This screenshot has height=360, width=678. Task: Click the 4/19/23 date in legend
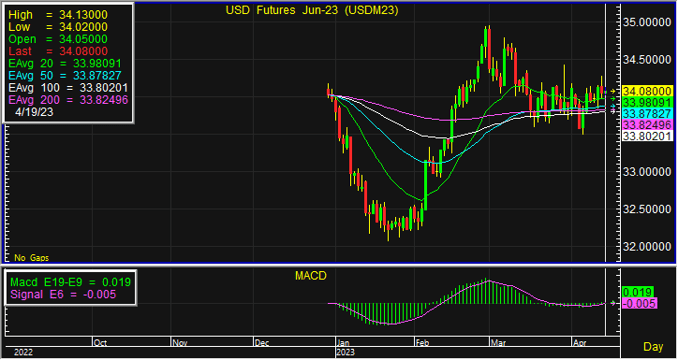tap(34, 112)
